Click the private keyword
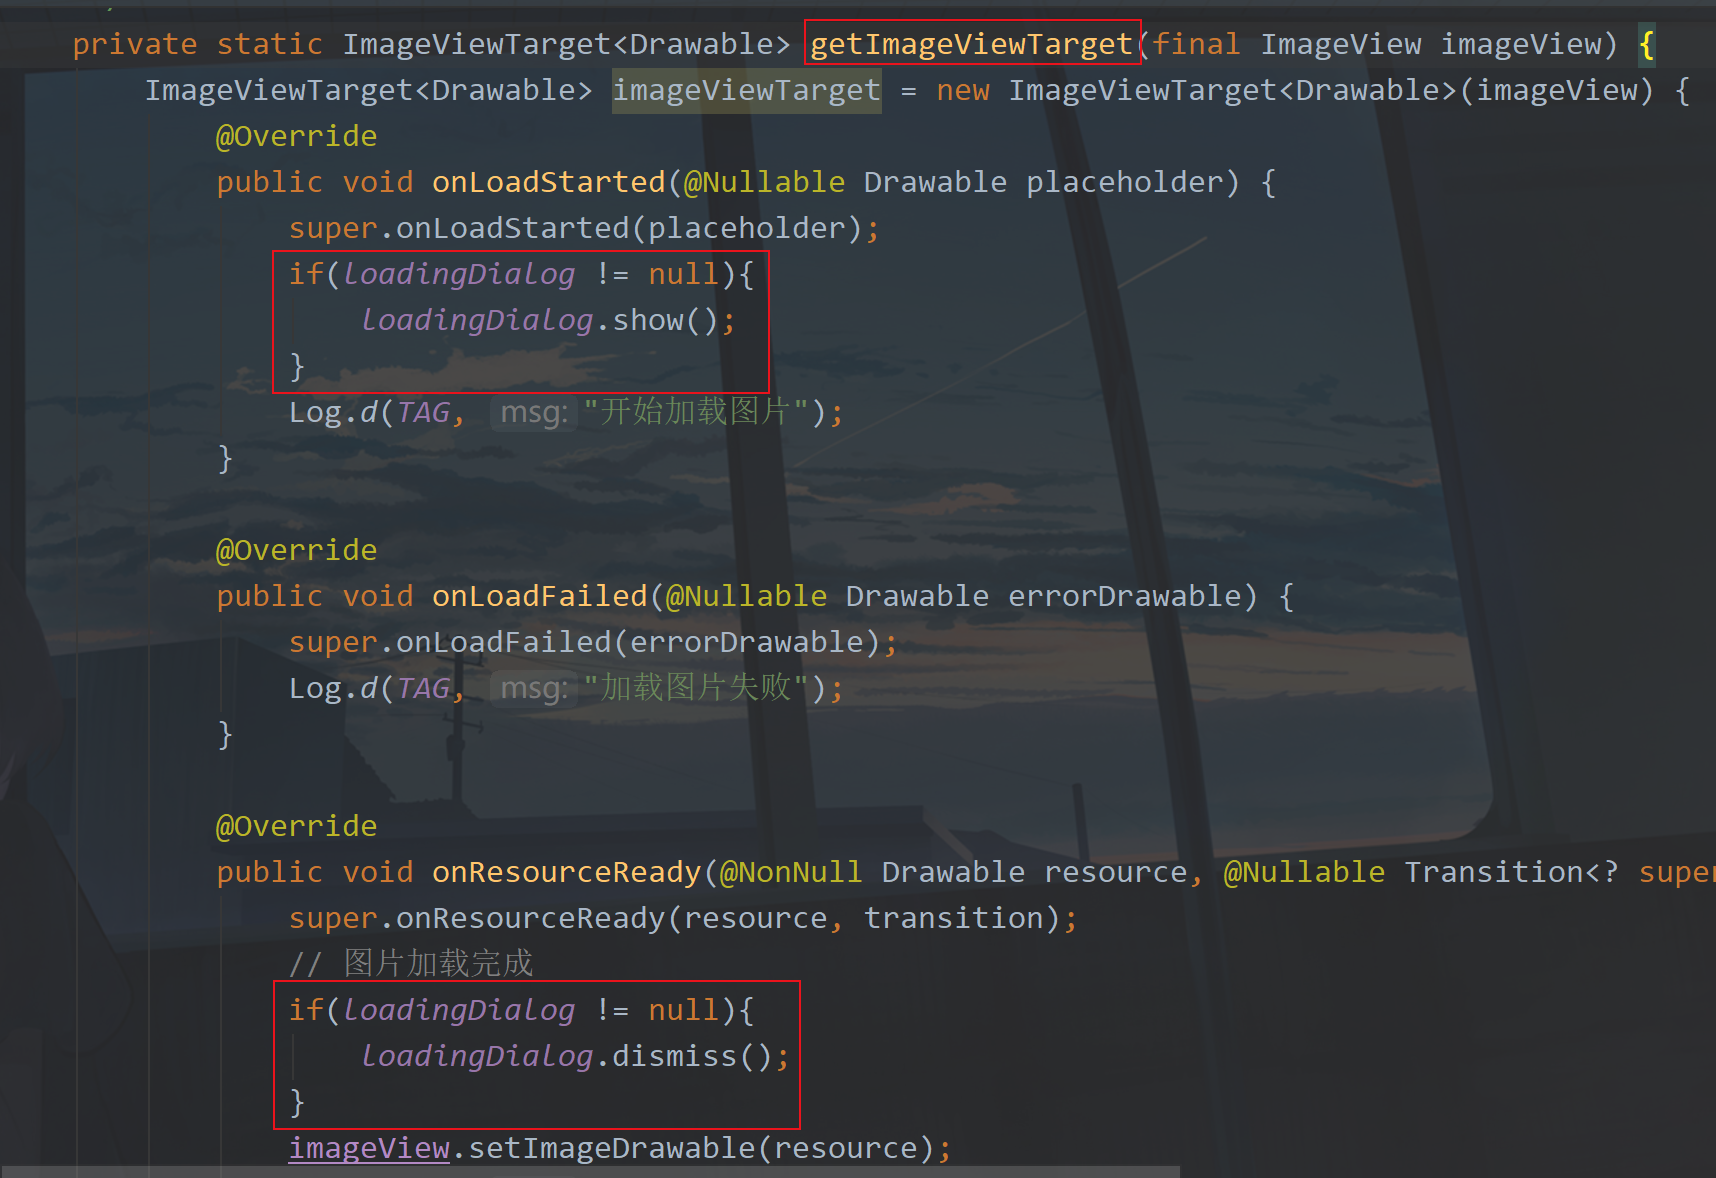The width and height of the screenshot is (1716, 1178). (x=135, y=44)
